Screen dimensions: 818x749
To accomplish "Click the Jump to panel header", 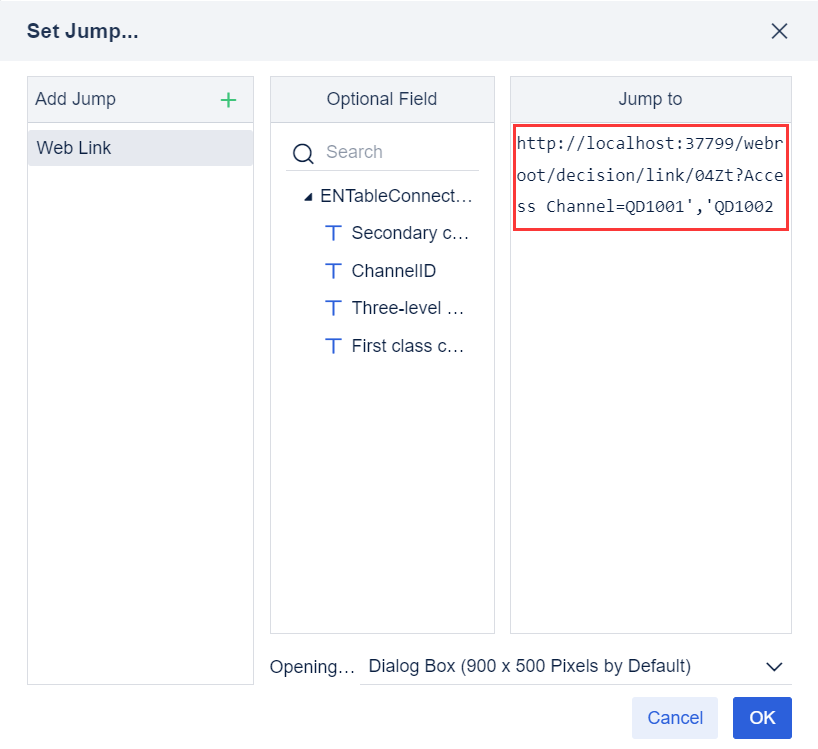I will click(650, 99).
